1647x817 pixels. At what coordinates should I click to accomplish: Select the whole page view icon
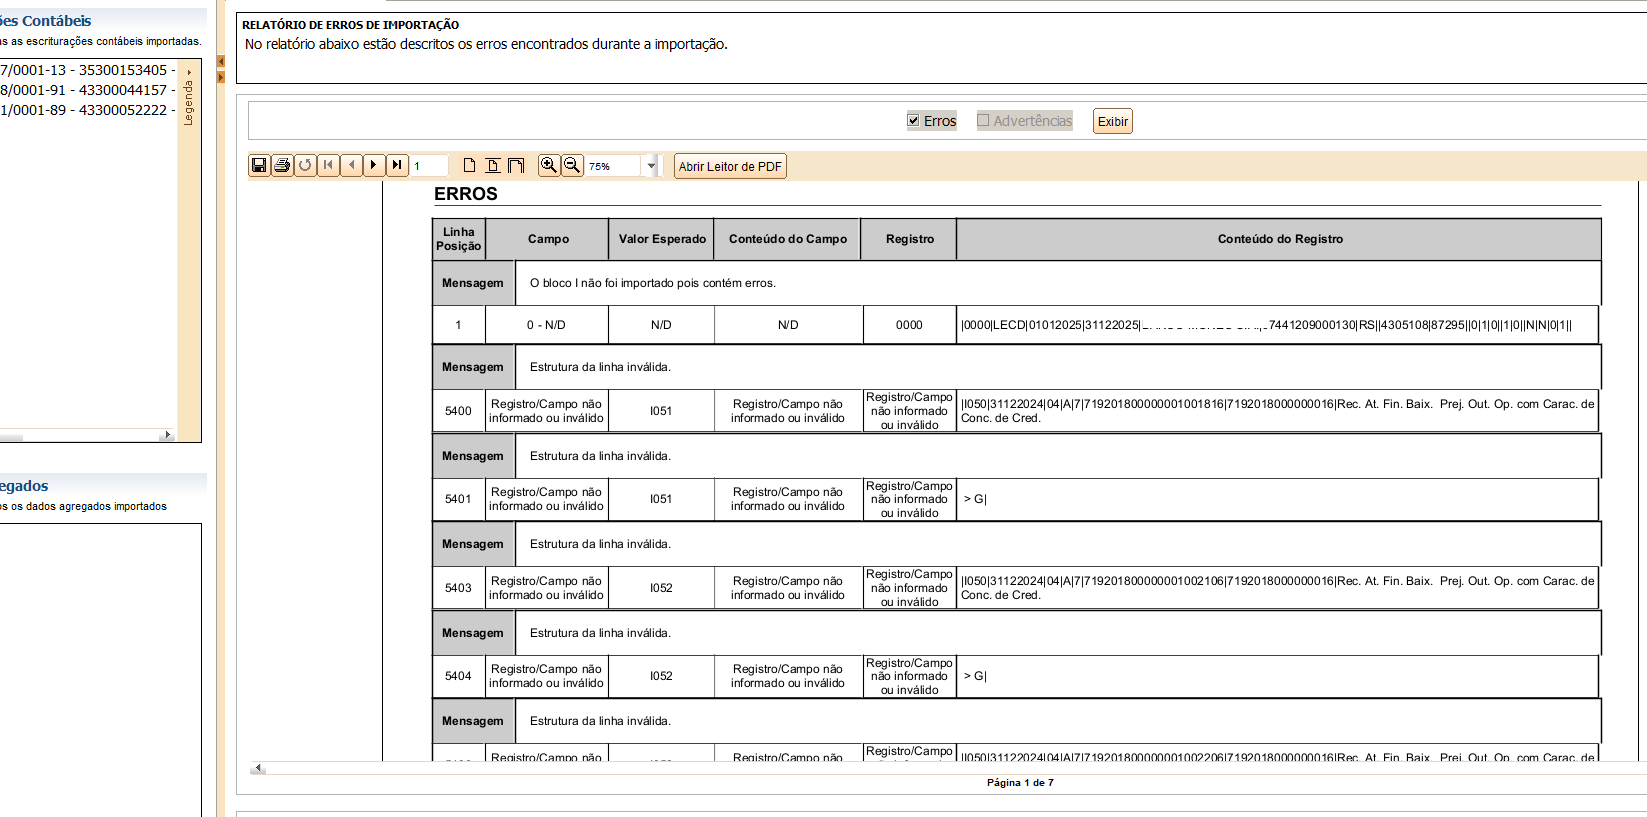(x=469, y=165)
